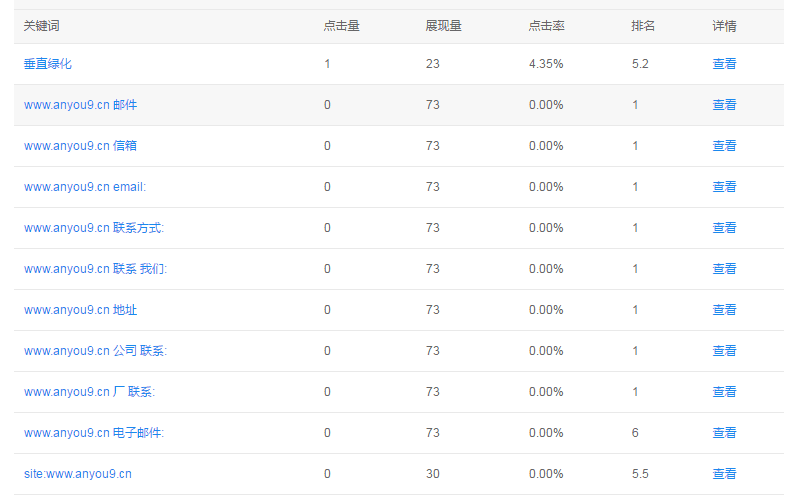The width and height of the screenshot is (808, 502).
Task: Select the 30 impressions value
Action: pyautogui.click(x=433, y=474)
